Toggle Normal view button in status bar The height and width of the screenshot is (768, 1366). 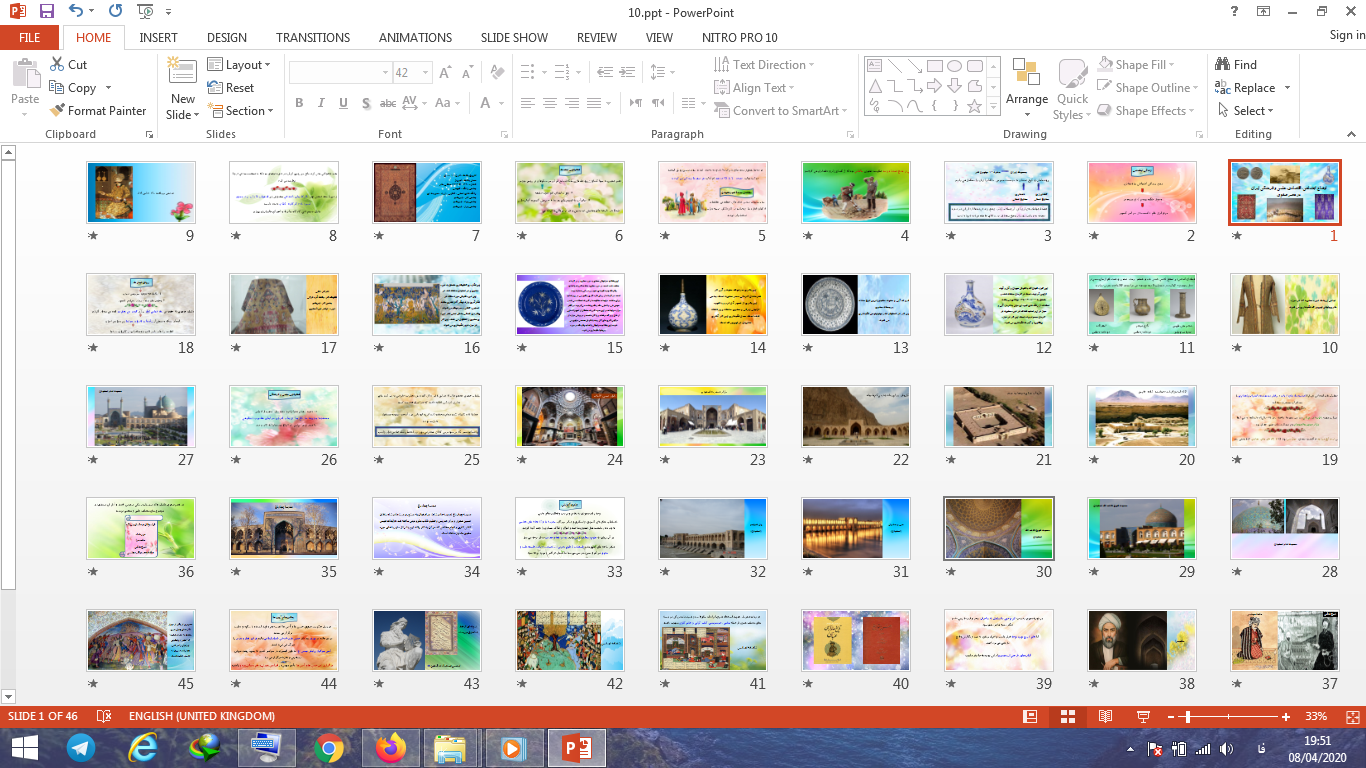tap(1030, 717)
